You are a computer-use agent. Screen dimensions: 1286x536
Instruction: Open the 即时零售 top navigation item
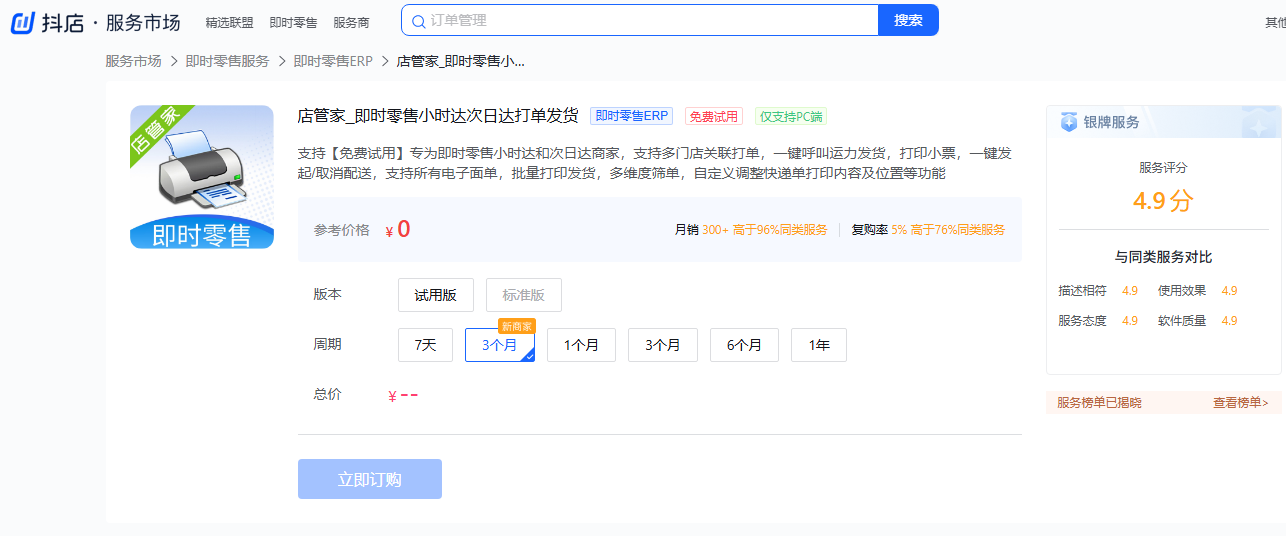tap(293, 22)
